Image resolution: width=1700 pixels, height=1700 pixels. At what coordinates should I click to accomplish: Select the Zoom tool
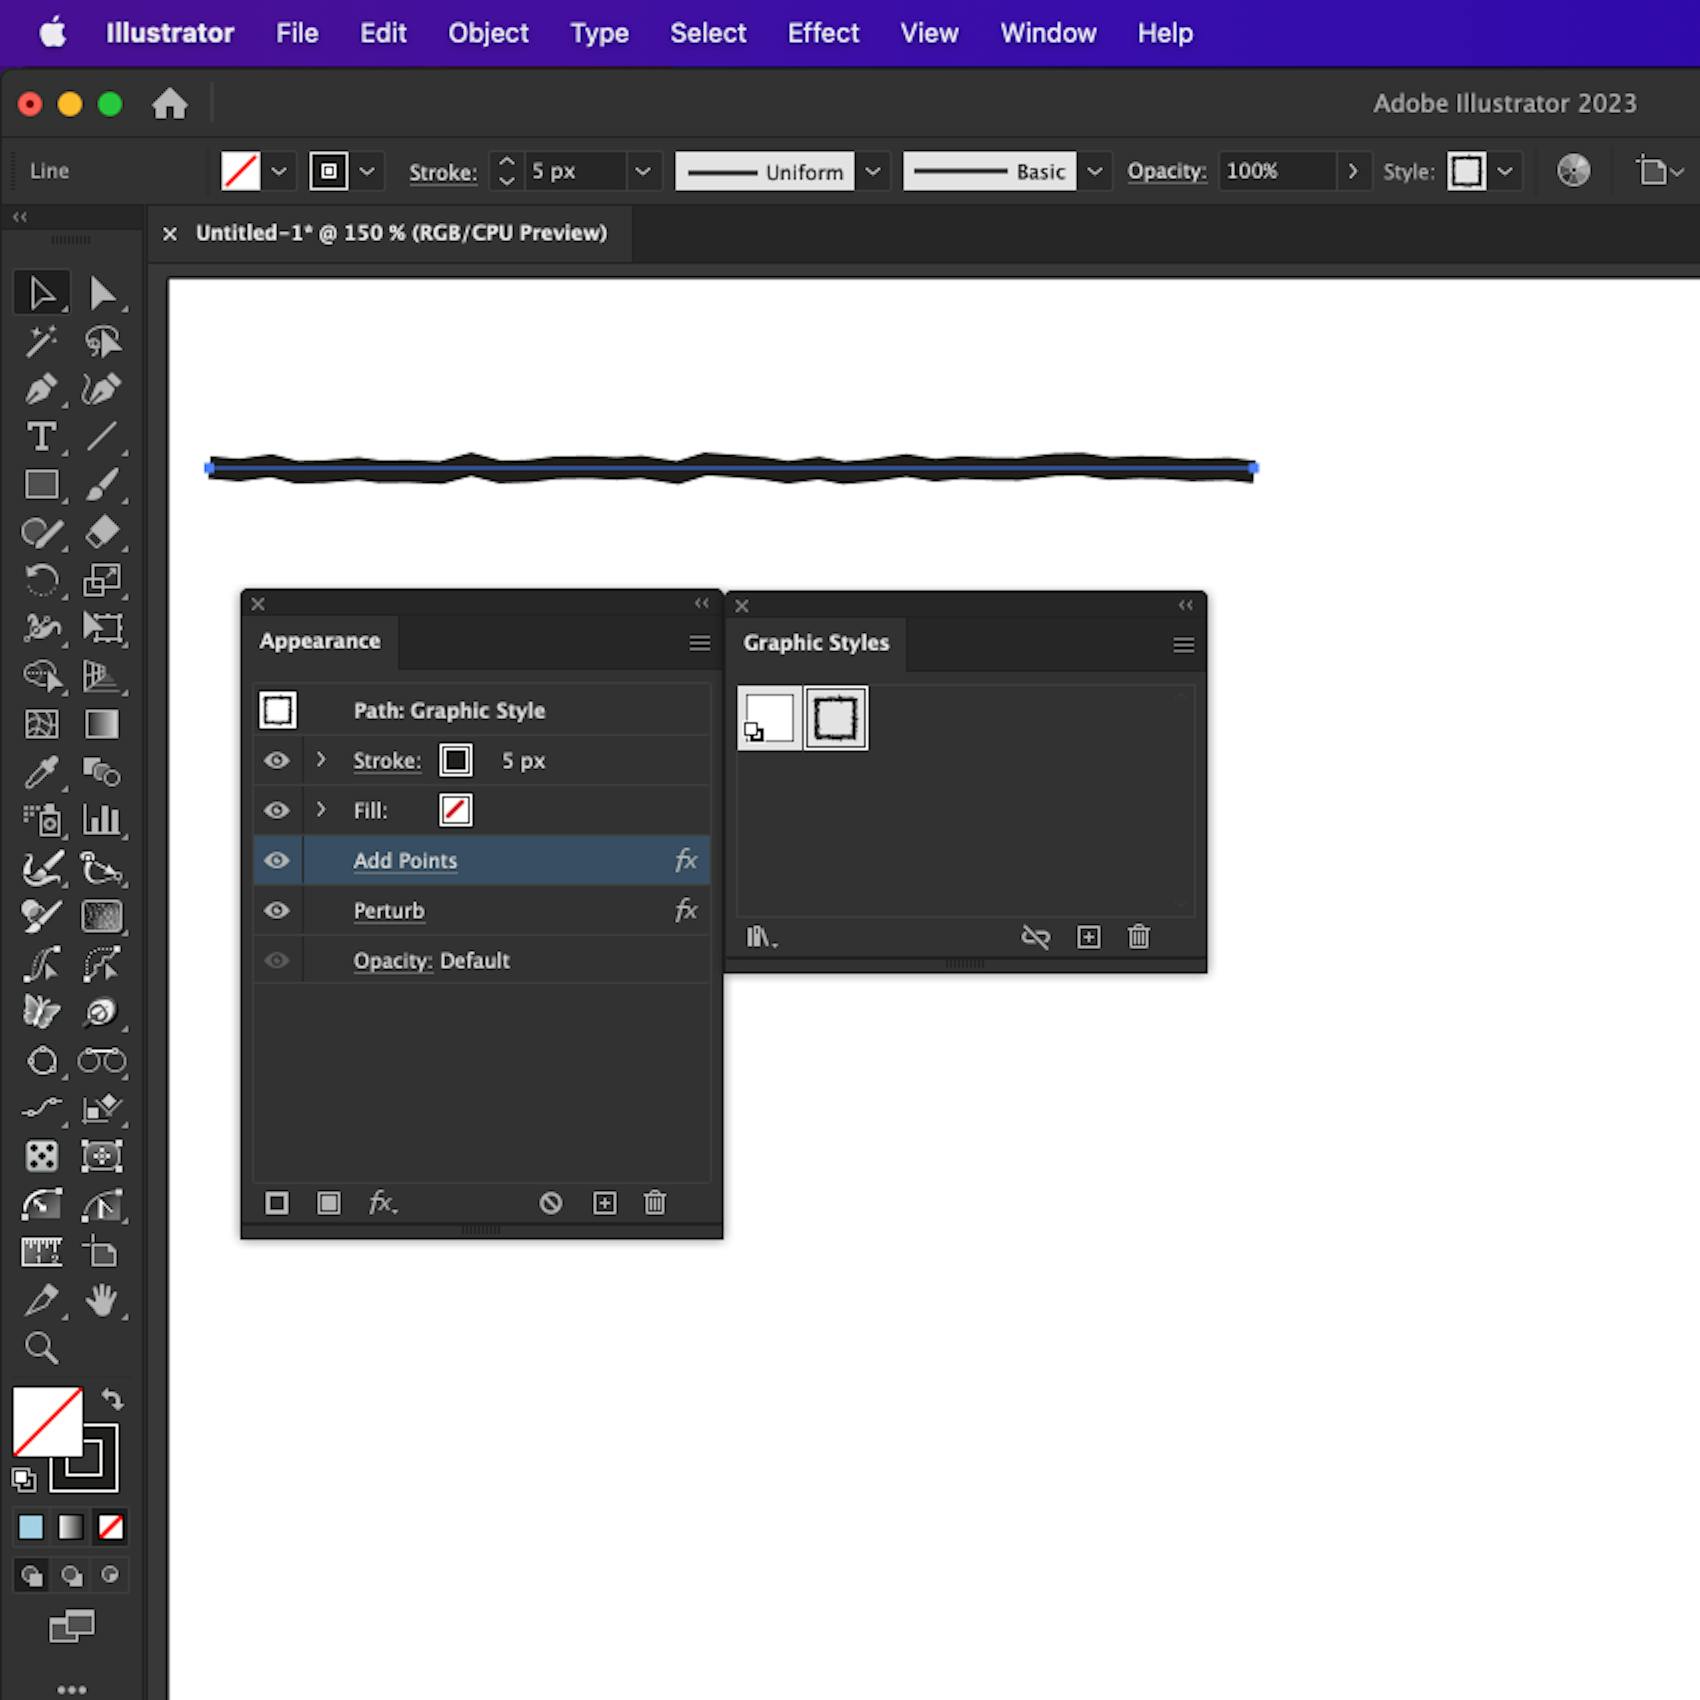coord(44,1348)
